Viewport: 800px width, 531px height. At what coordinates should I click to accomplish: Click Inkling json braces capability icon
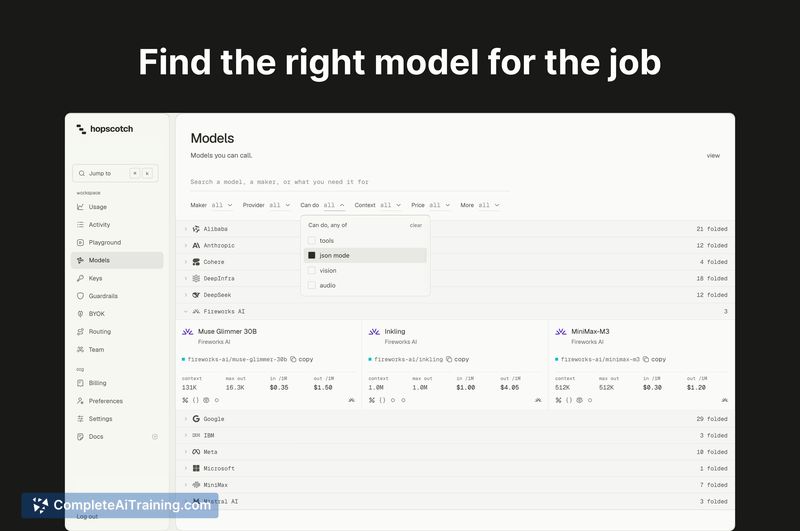(x=382, y=400)
